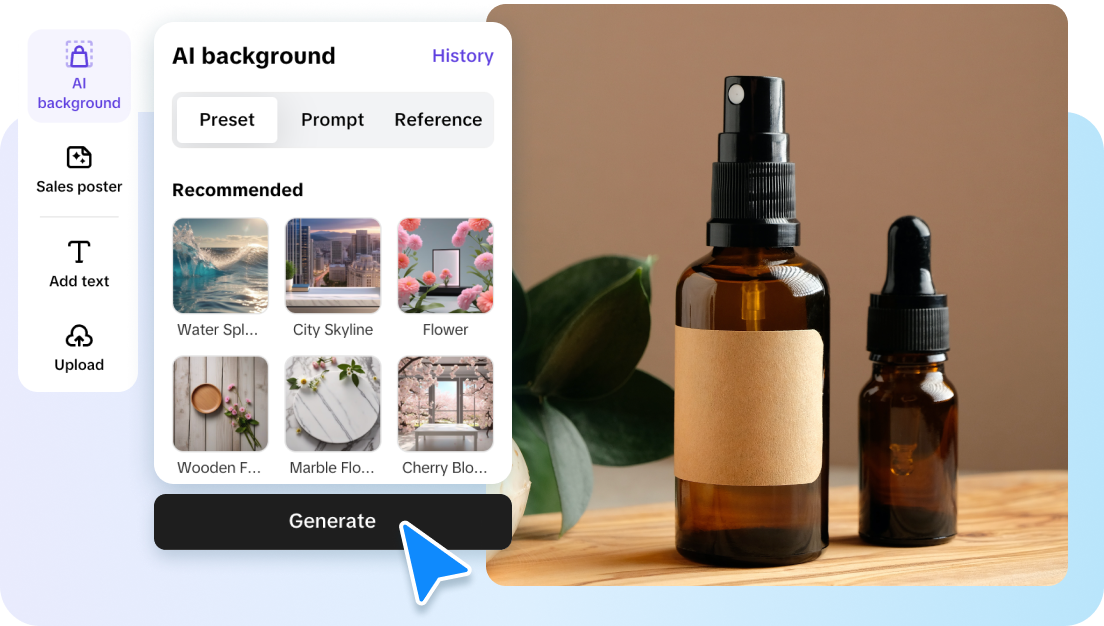Select the Marble preset thumbnail
1104x626 pixels.
pos(333,403)
